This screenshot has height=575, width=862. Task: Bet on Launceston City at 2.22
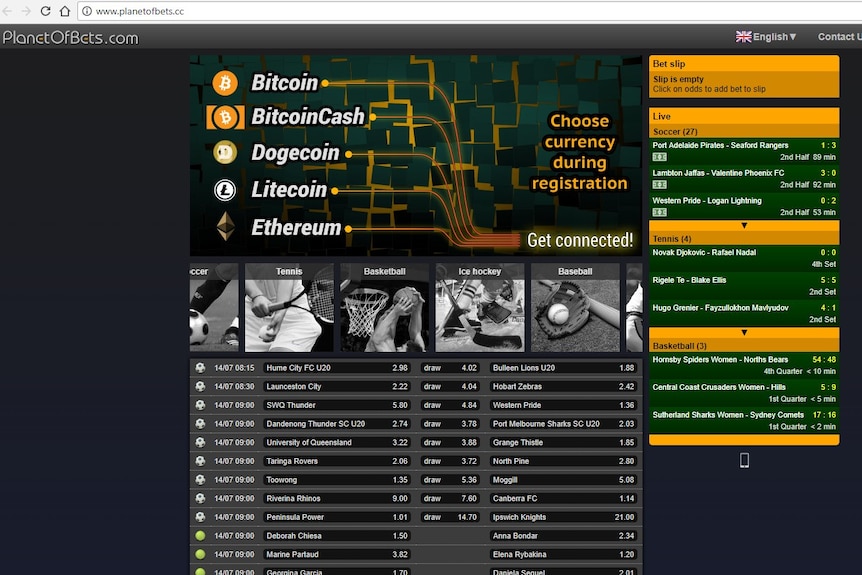(x=337, y=386)
